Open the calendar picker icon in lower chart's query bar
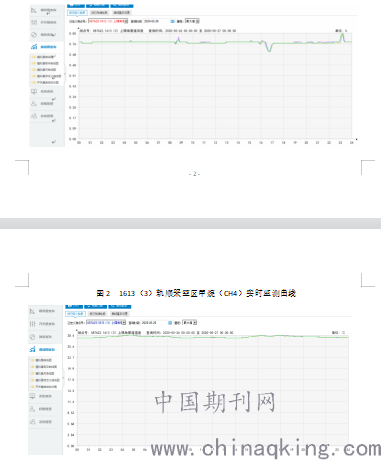 point(170,323)
